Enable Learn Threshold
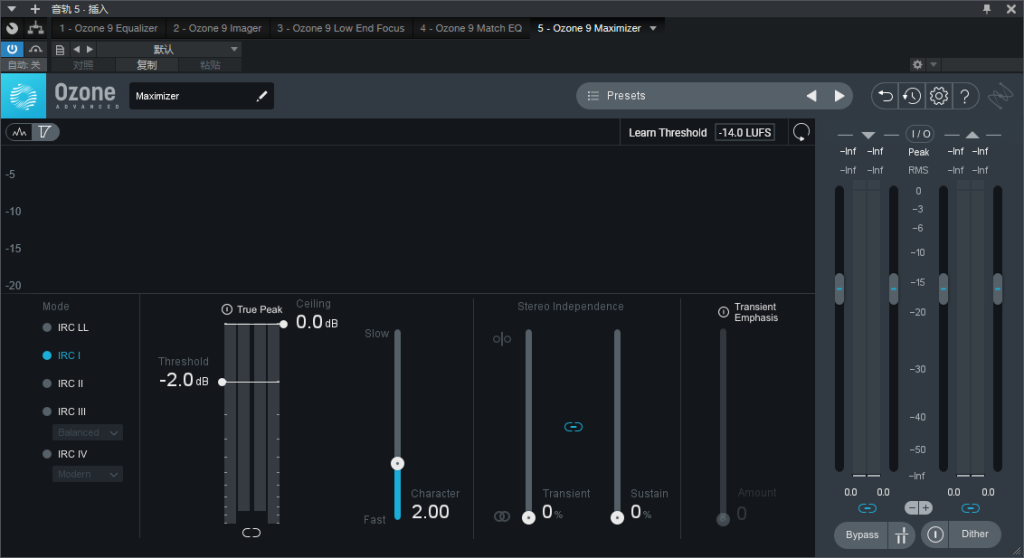 (667, 133)
